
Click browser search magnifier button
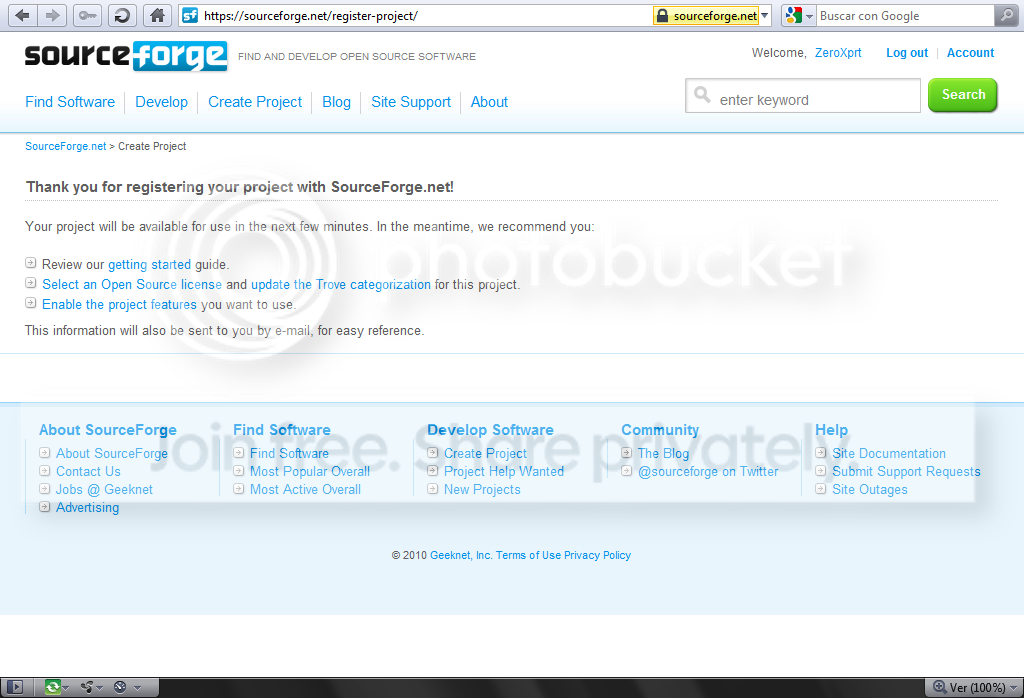click(x=1006, y=16)
